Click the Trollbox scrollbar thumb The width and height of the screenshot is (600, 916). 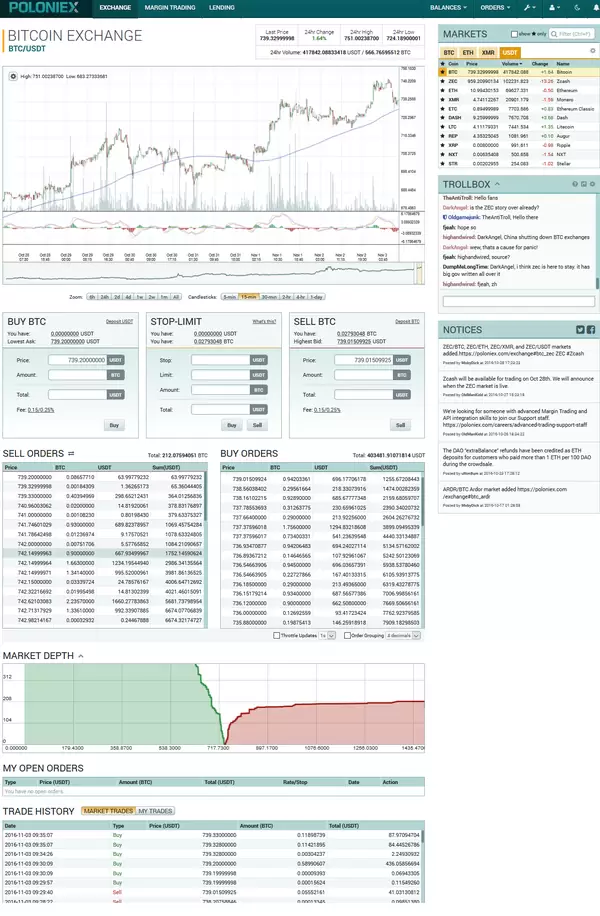pos(597,283)
